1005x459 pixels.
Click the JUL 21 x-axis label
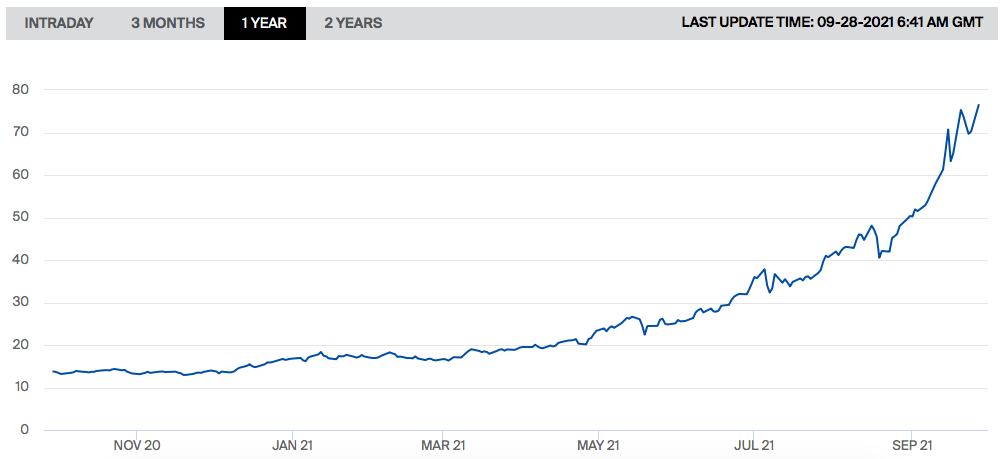point(753,445)
